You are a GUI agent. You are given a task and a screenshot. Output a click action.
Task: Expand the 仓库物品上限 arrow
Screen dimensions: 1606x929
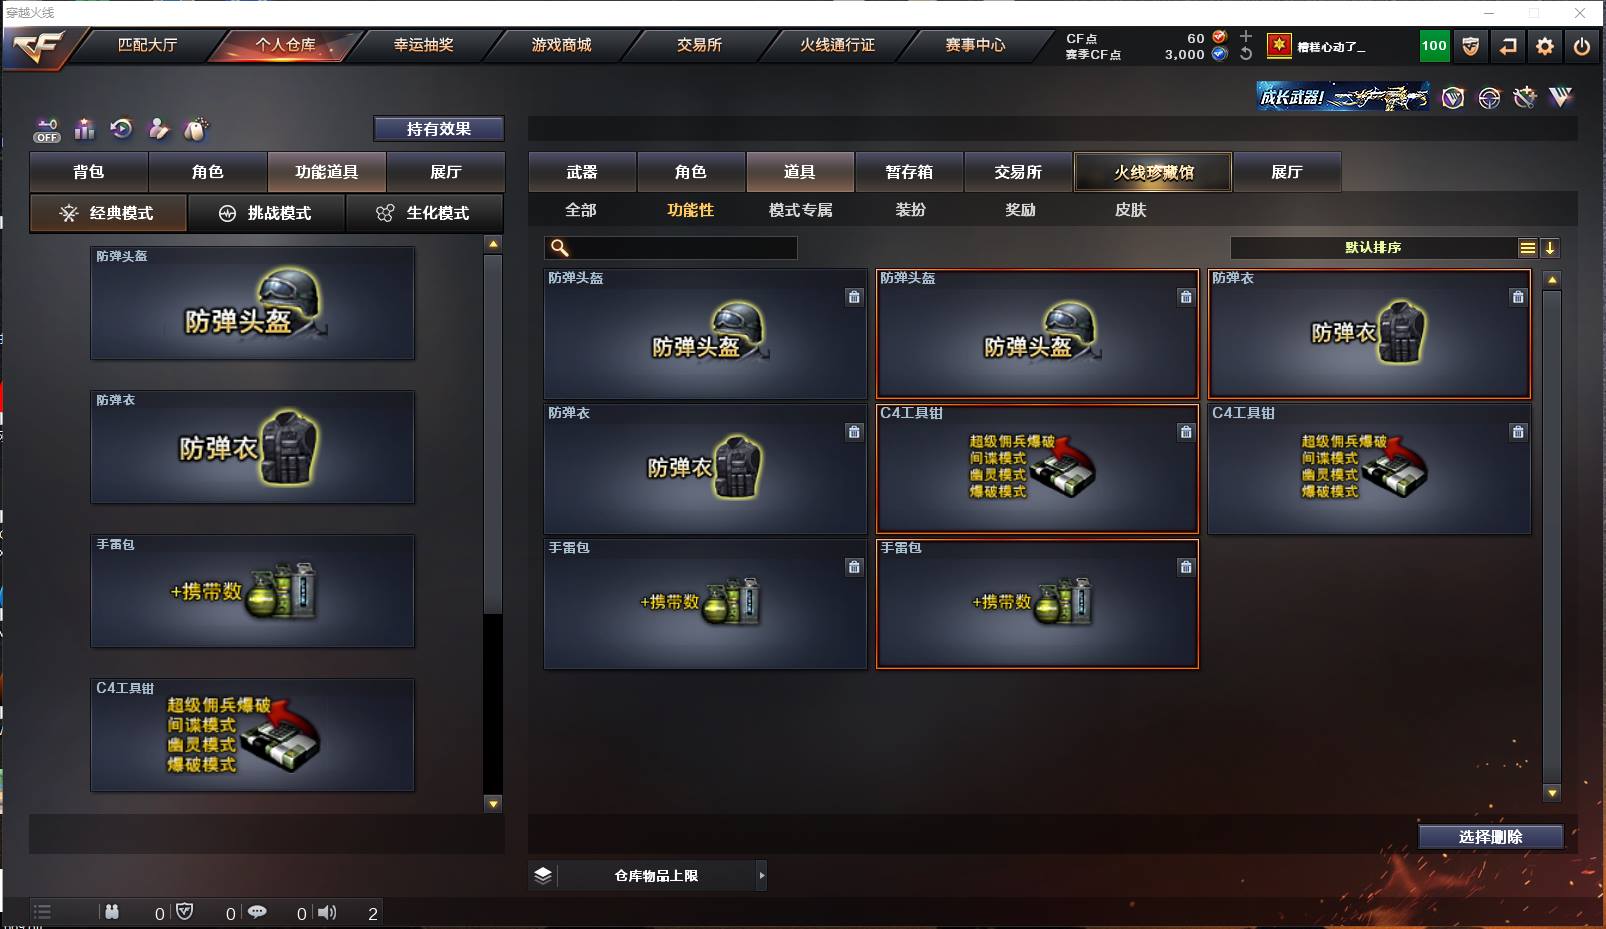762,876
